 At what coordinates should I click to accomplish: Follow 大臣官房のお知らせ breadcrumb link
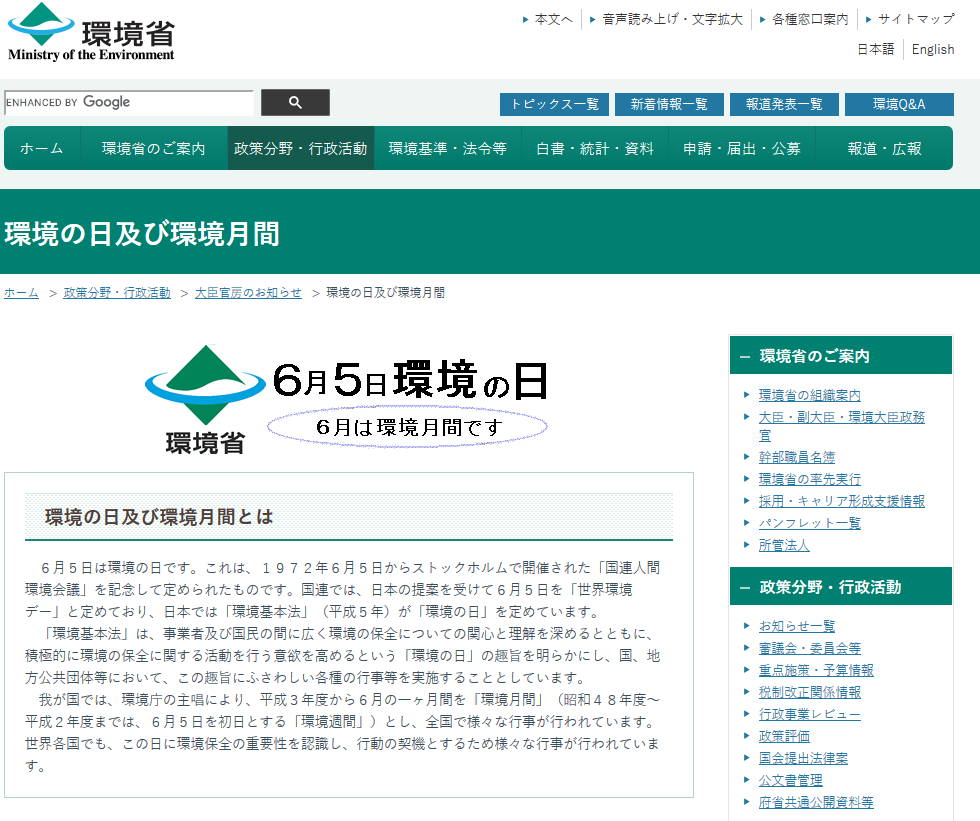tap(248, 293)
